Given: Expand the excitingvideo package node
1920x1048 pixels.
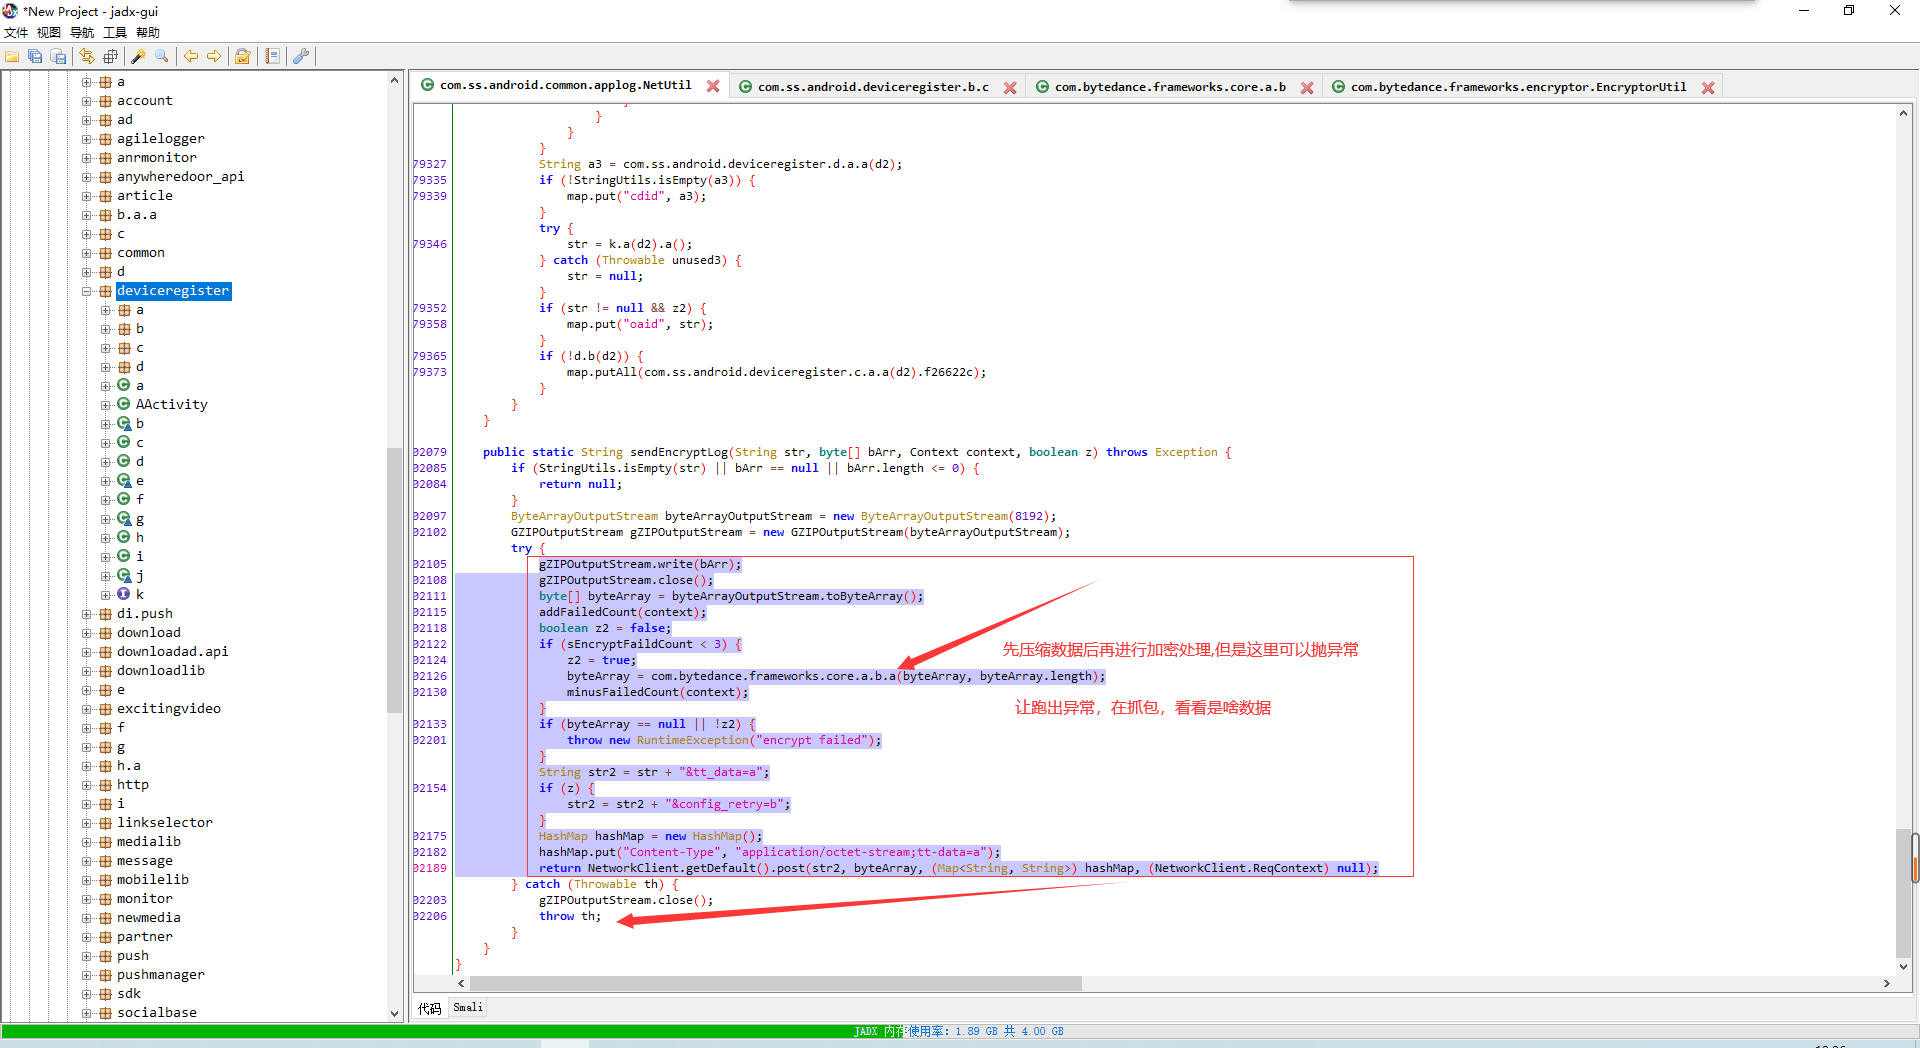Looking at the screenshot, I should point(87,709).
